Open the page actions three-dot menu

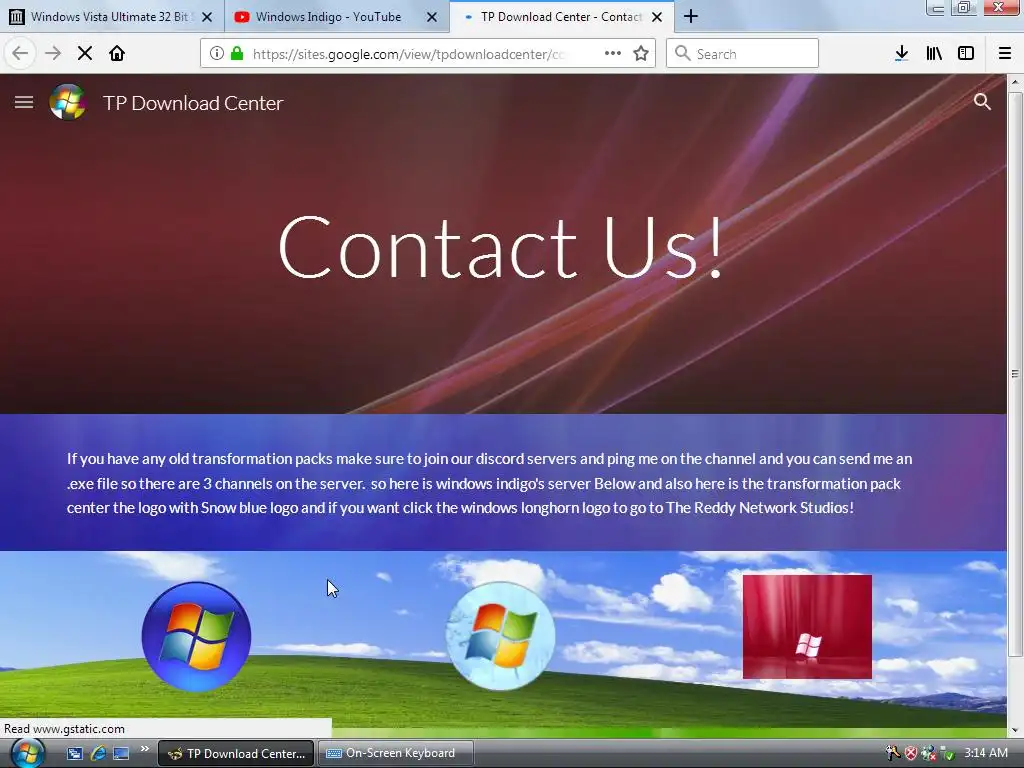point(613,54)
